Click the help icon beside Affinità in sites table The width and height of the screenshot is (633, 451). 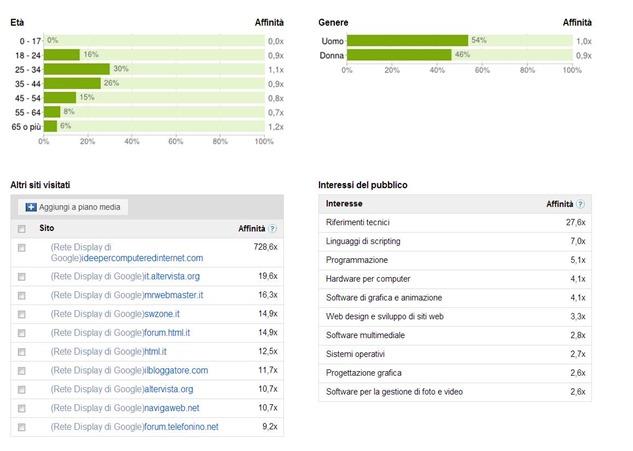coord(273,229)
